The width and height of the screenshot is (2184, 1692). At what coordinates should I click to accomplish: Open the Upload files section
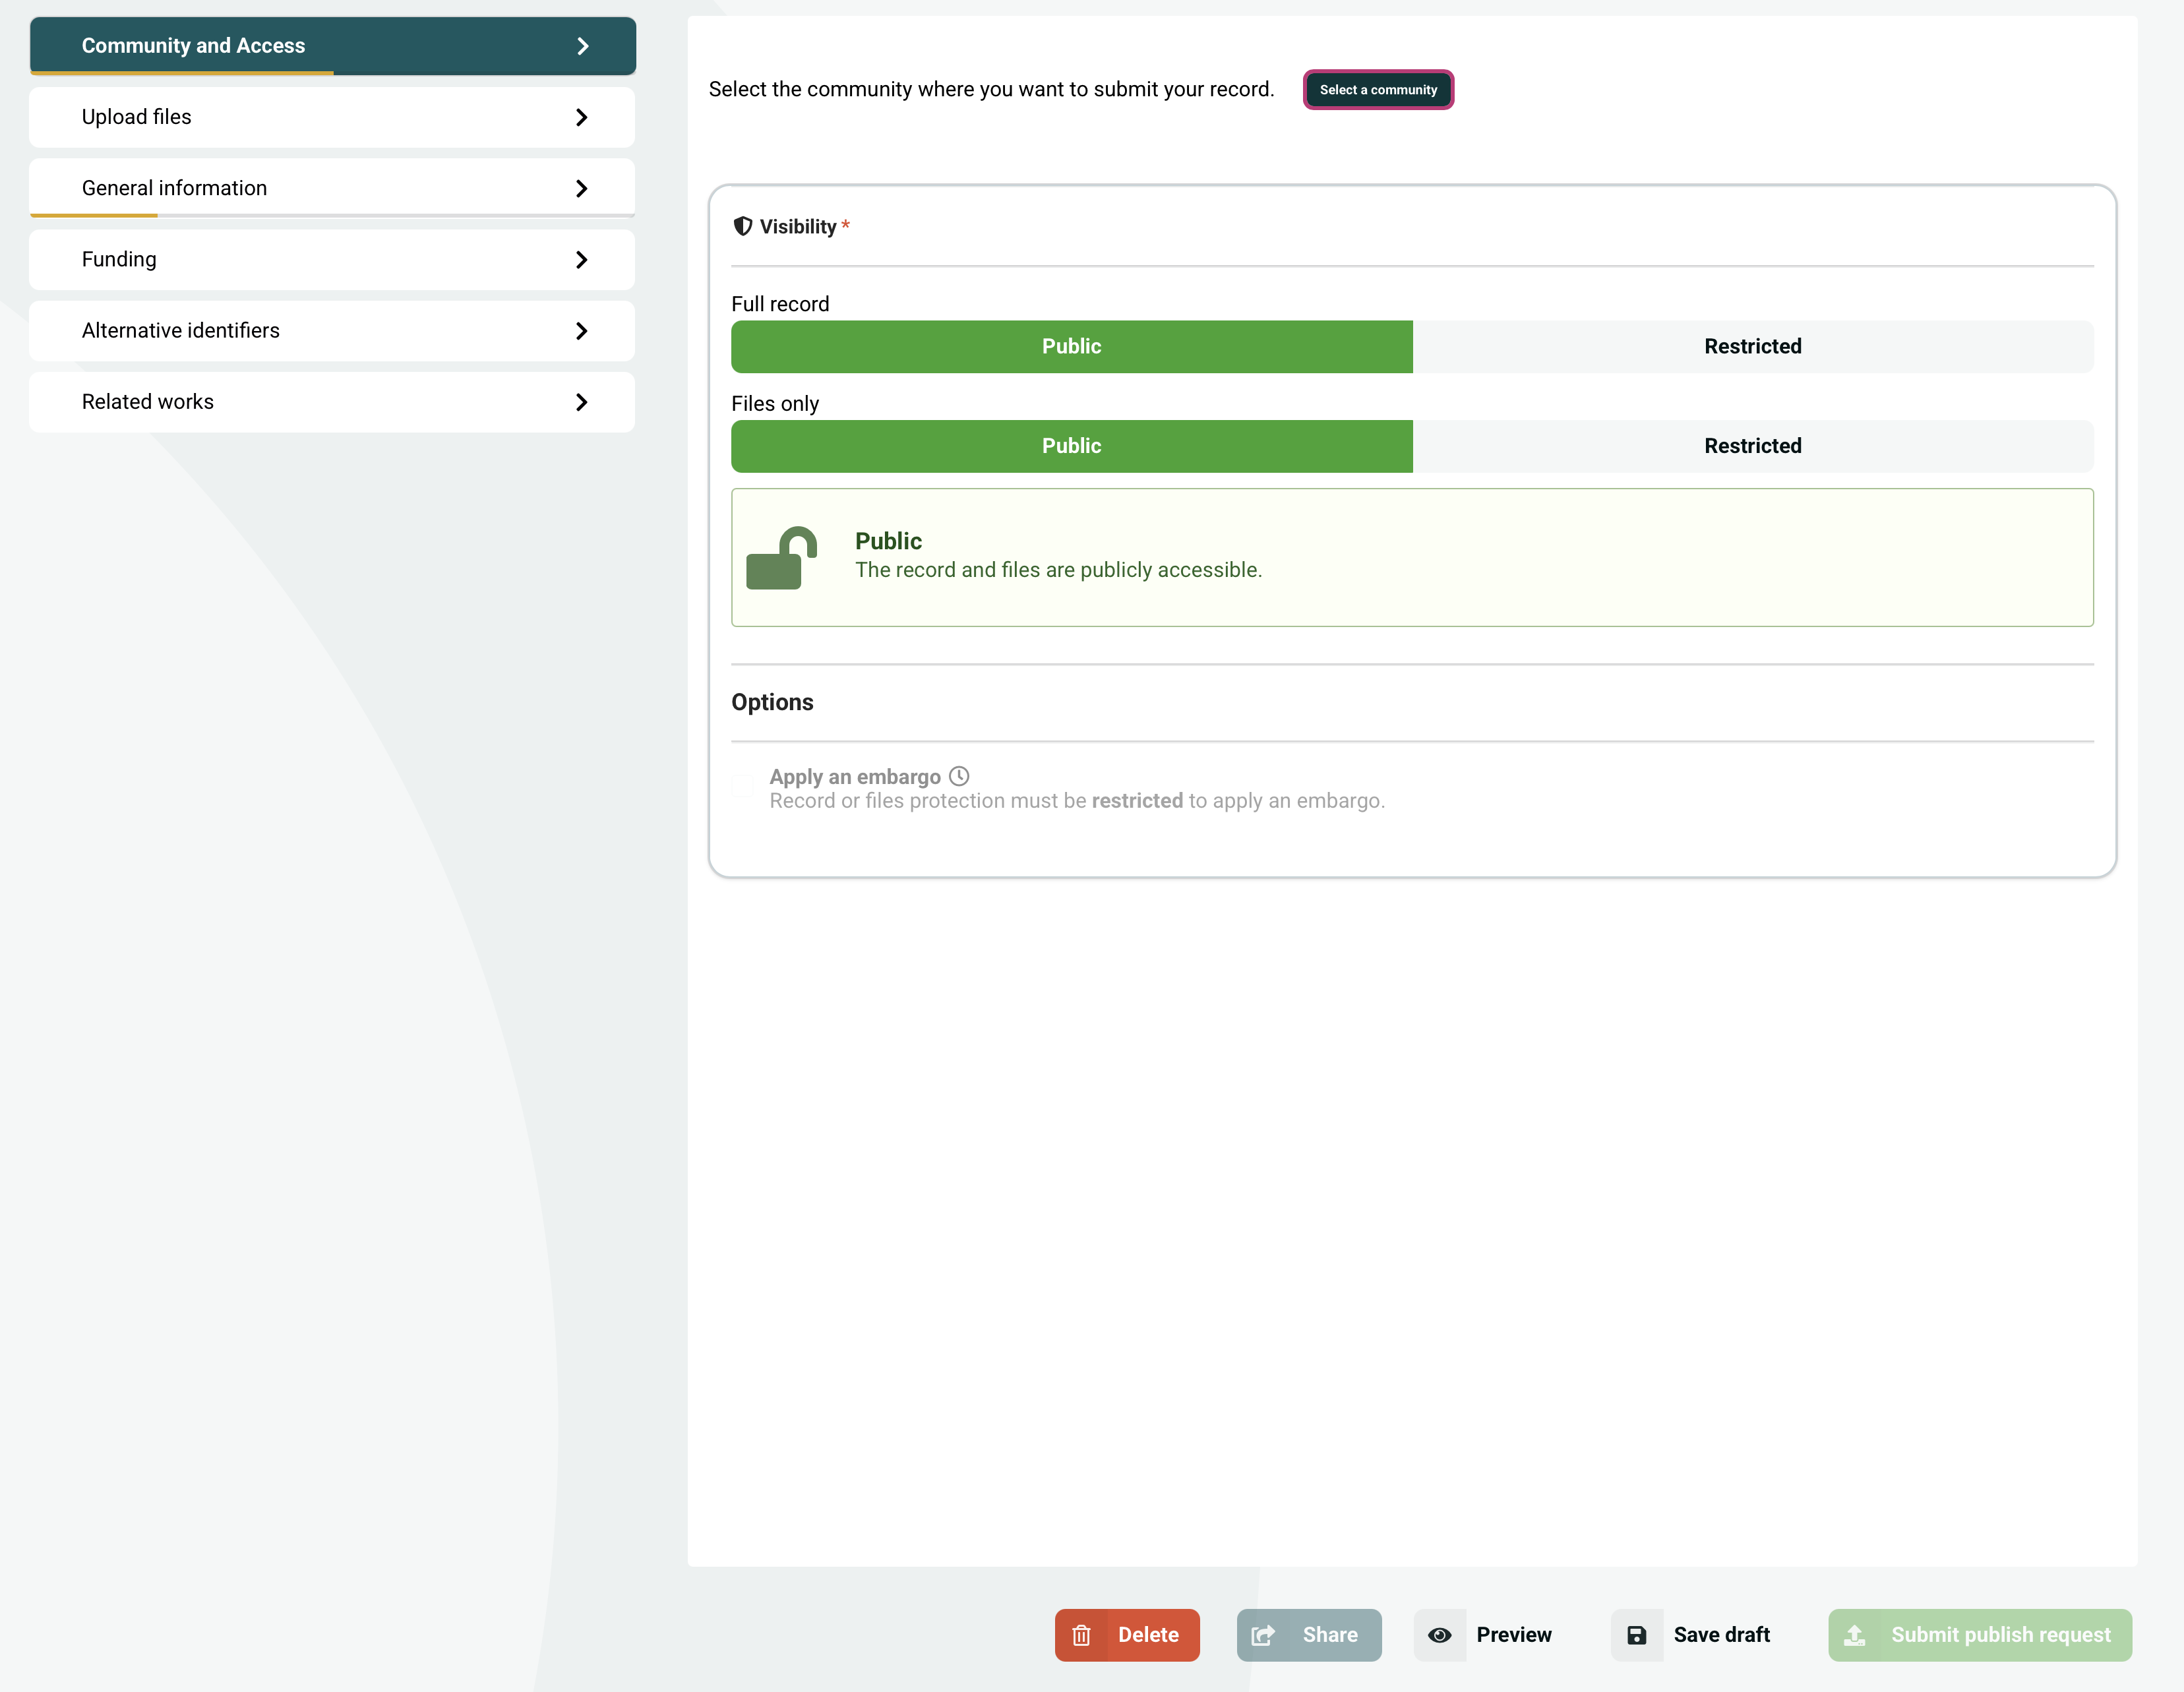[332, 117]
